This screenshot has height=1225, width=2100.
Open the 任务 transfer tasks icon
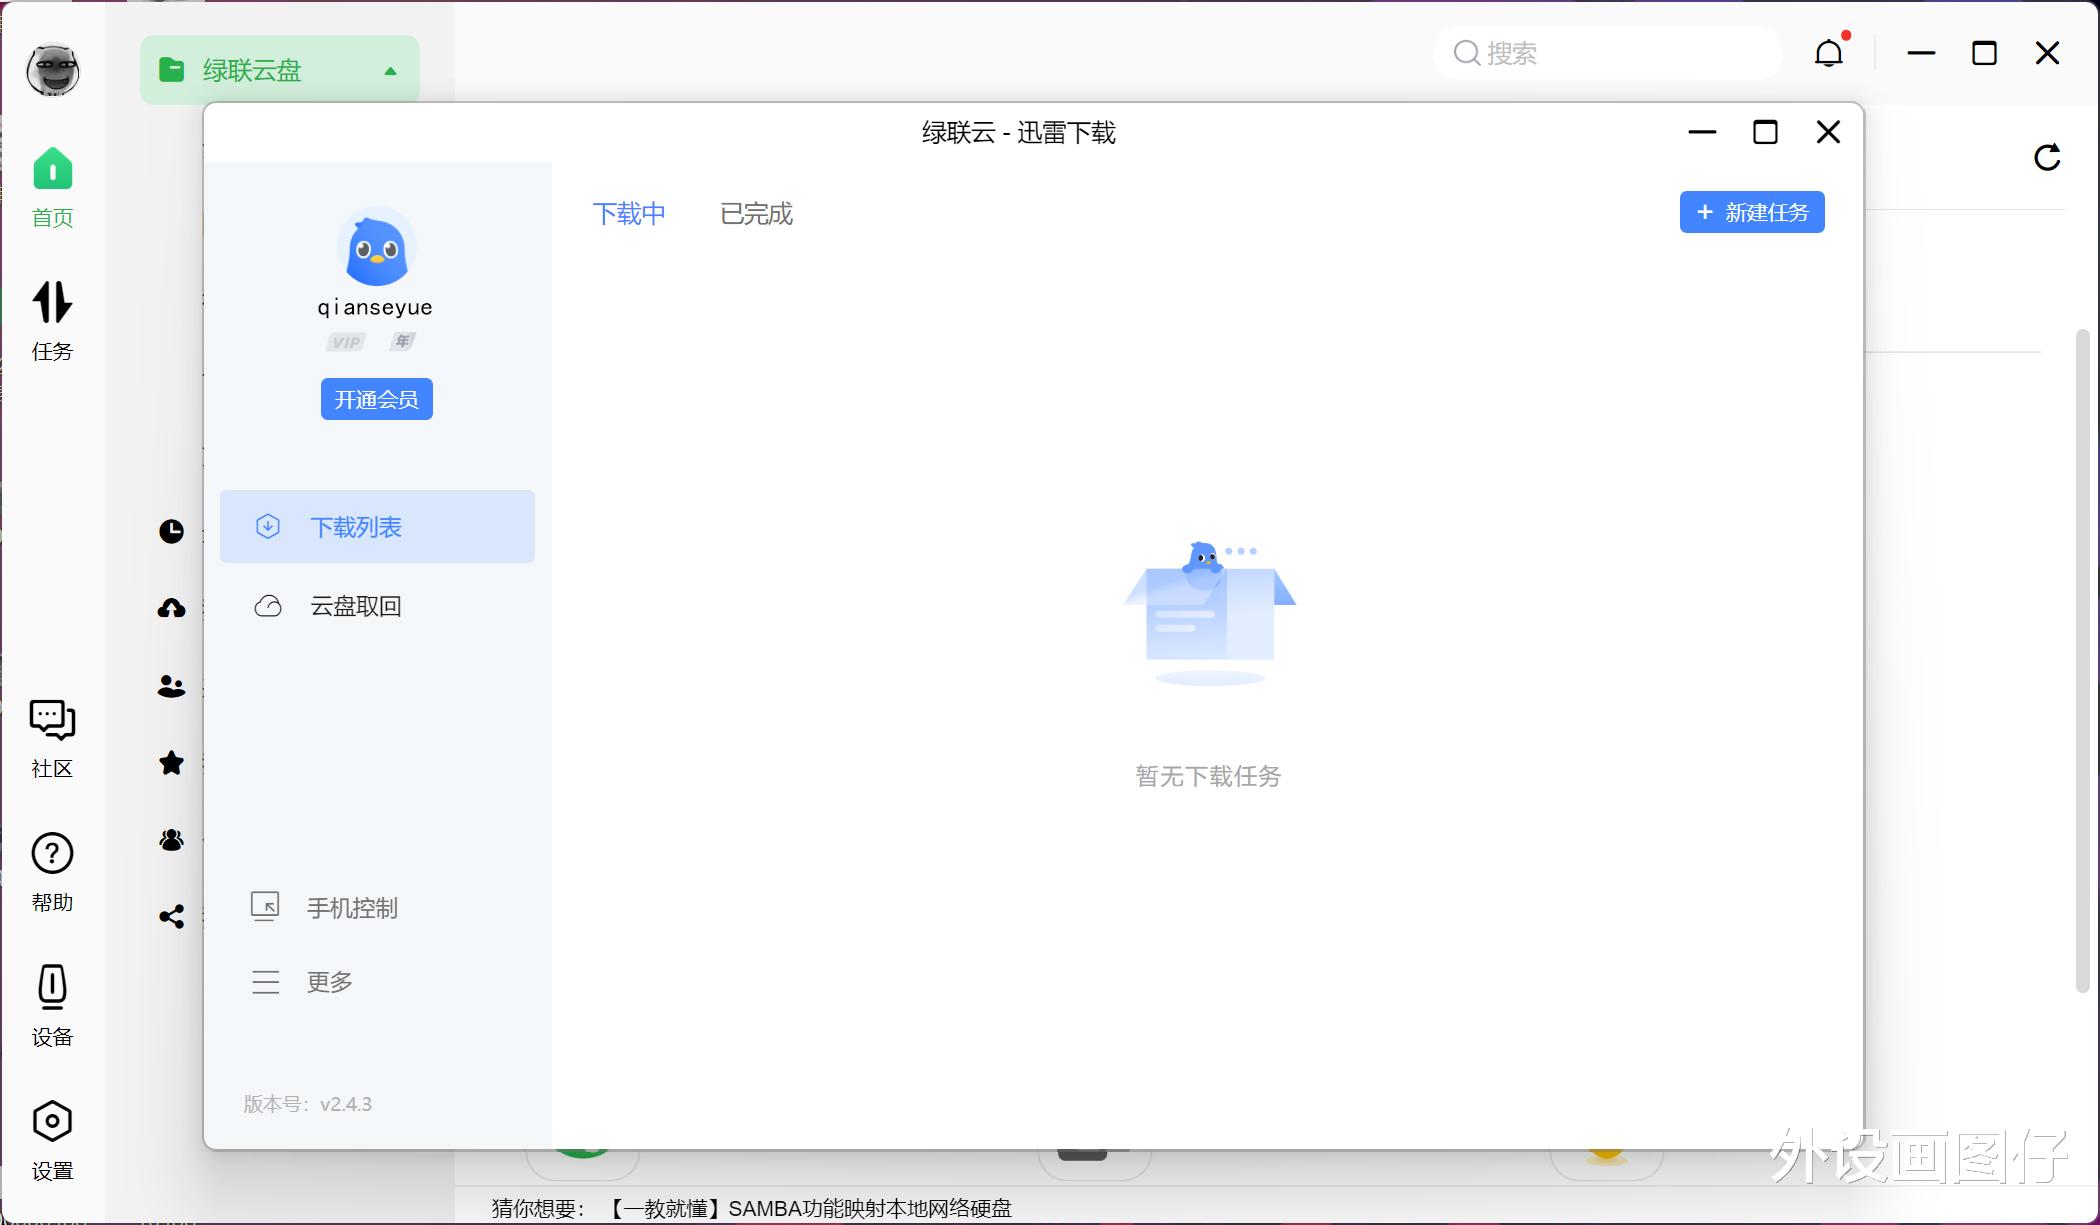click(52, 318)
